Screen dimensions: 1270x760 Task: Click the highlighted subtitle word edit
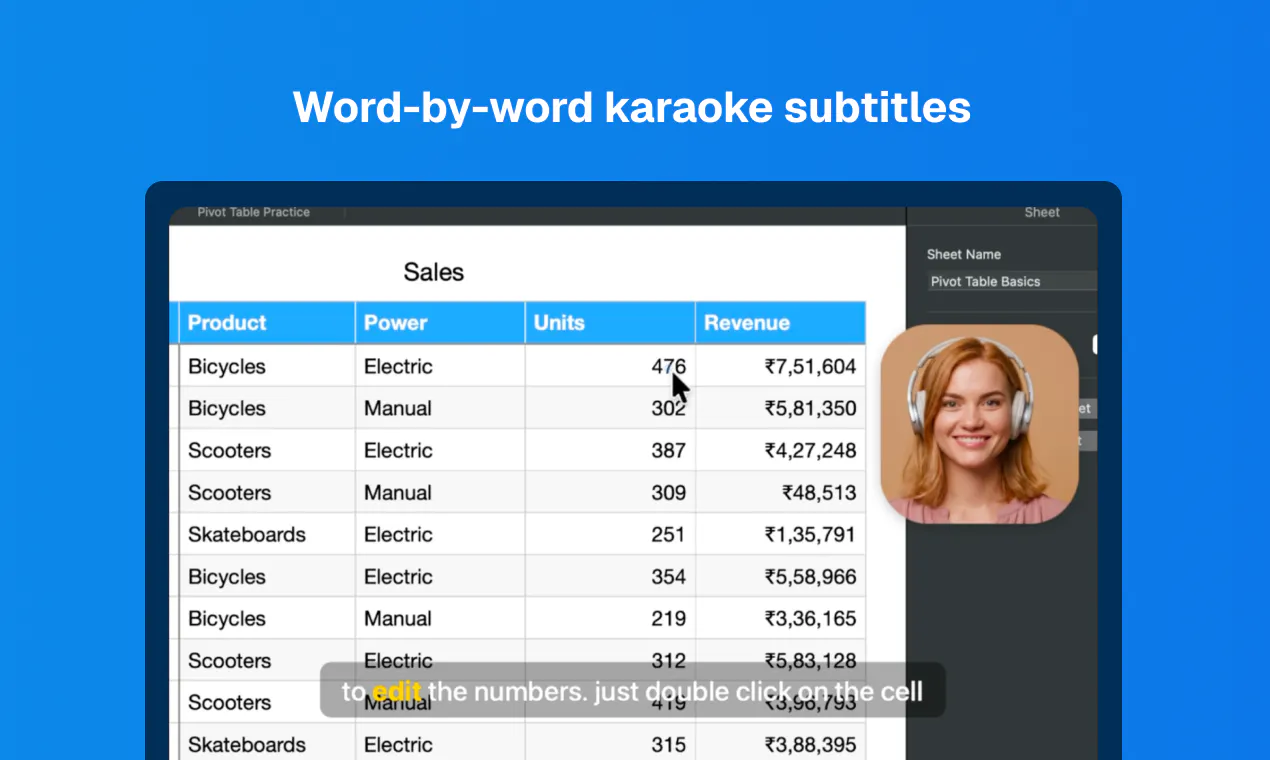click(397, 691)
